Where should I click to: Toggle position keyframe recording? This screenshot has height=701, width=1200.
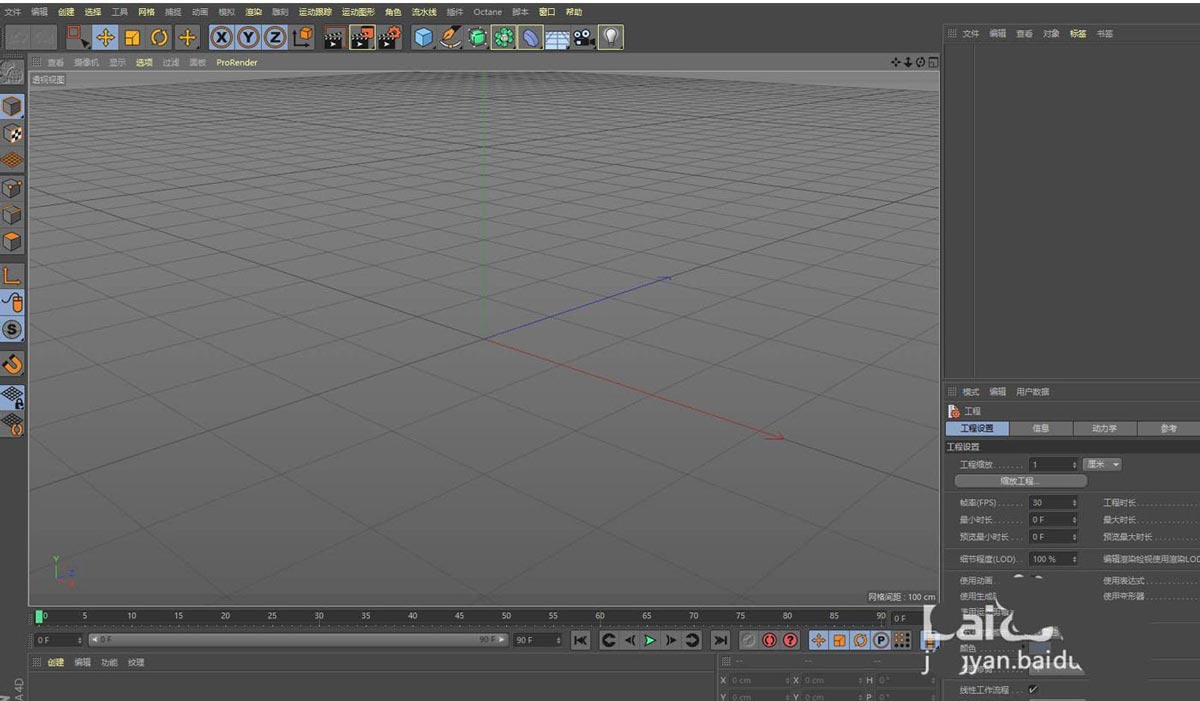click(x=818, y=640)
